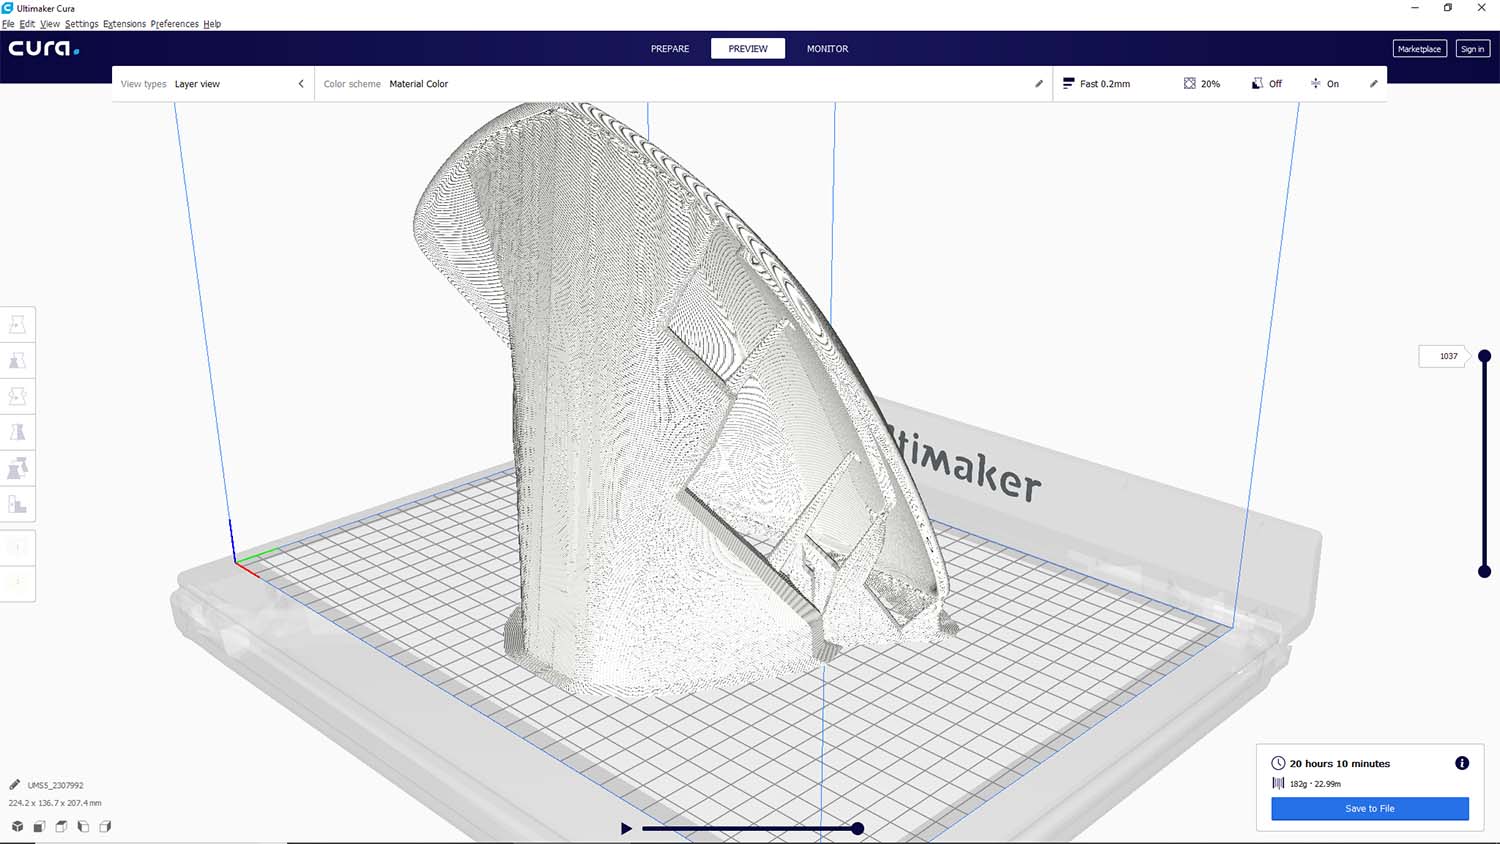Select the Support Blocker tool

tap(18, 505)
